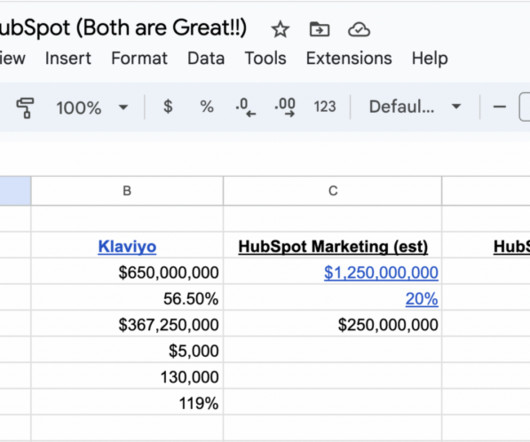
Task: Check the cloud saved status icon
Action: (x=359, y=29)
